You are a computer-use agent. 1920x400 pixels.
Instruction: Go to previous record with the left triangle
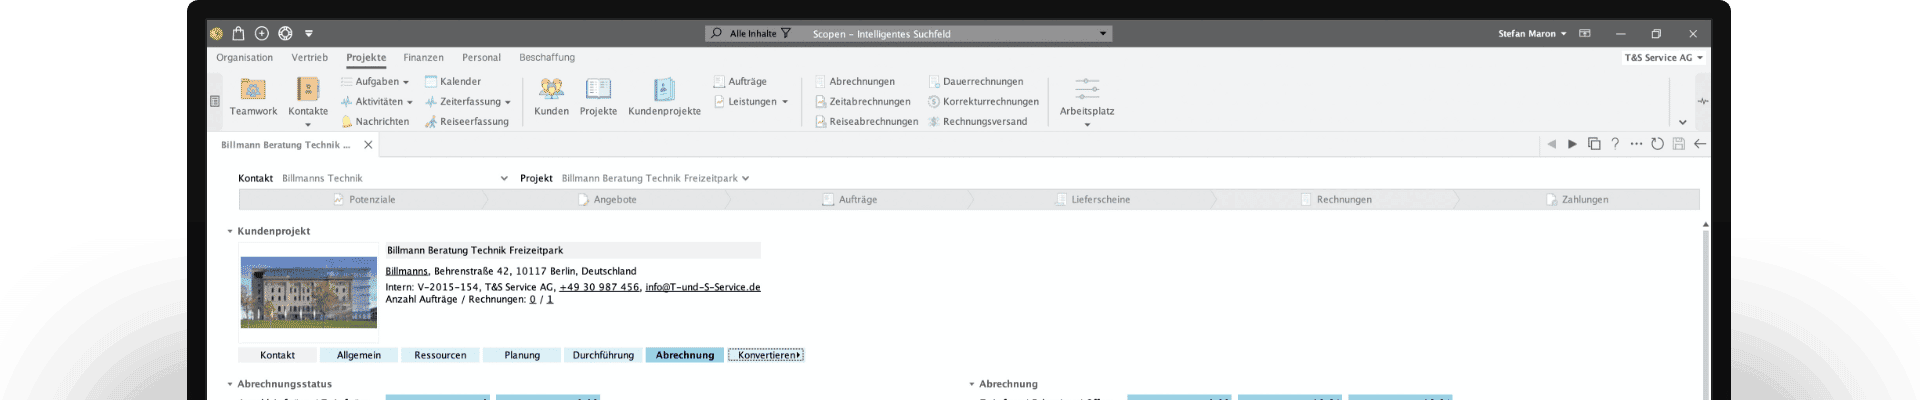point(1551,144)
